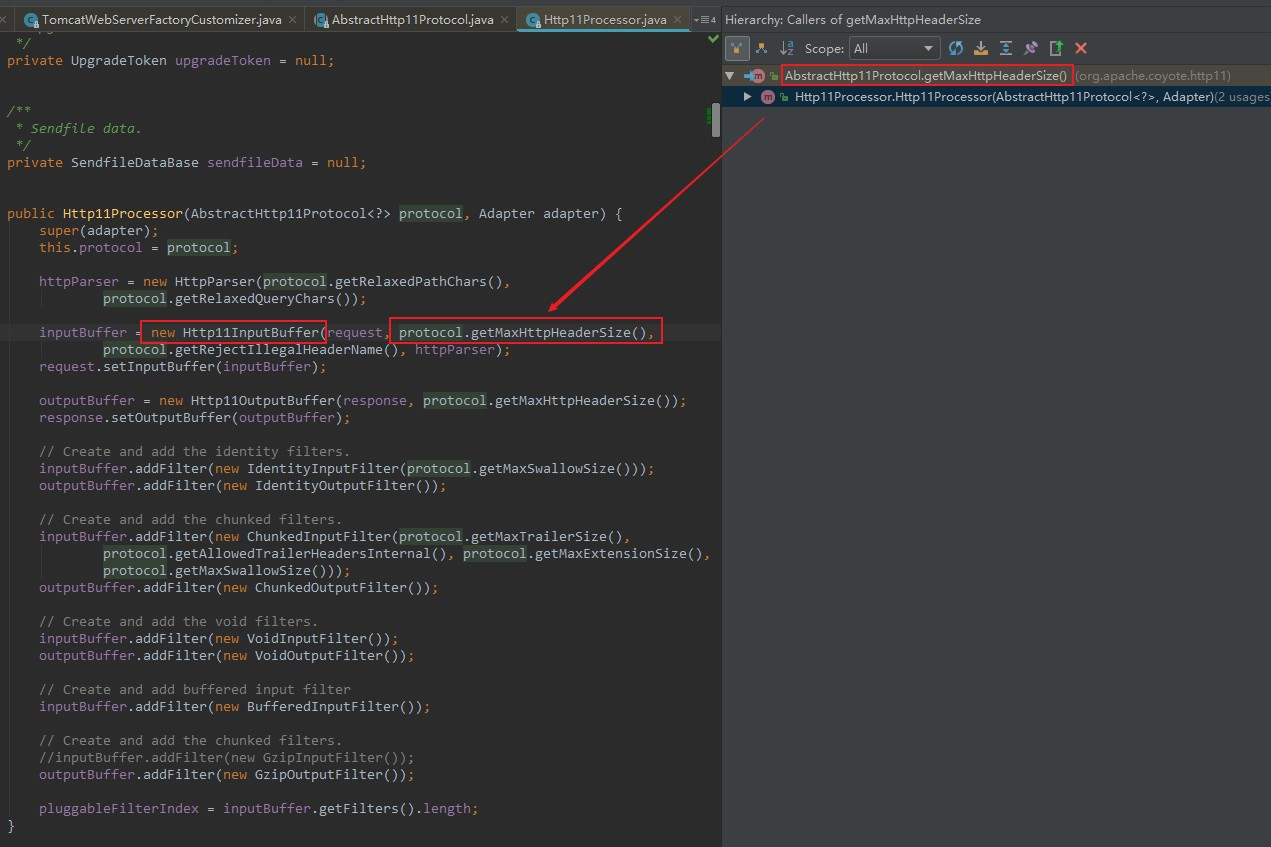
Task: Expand Http11Processor.Http11Processor constructor node
Action: pos(747,97)
